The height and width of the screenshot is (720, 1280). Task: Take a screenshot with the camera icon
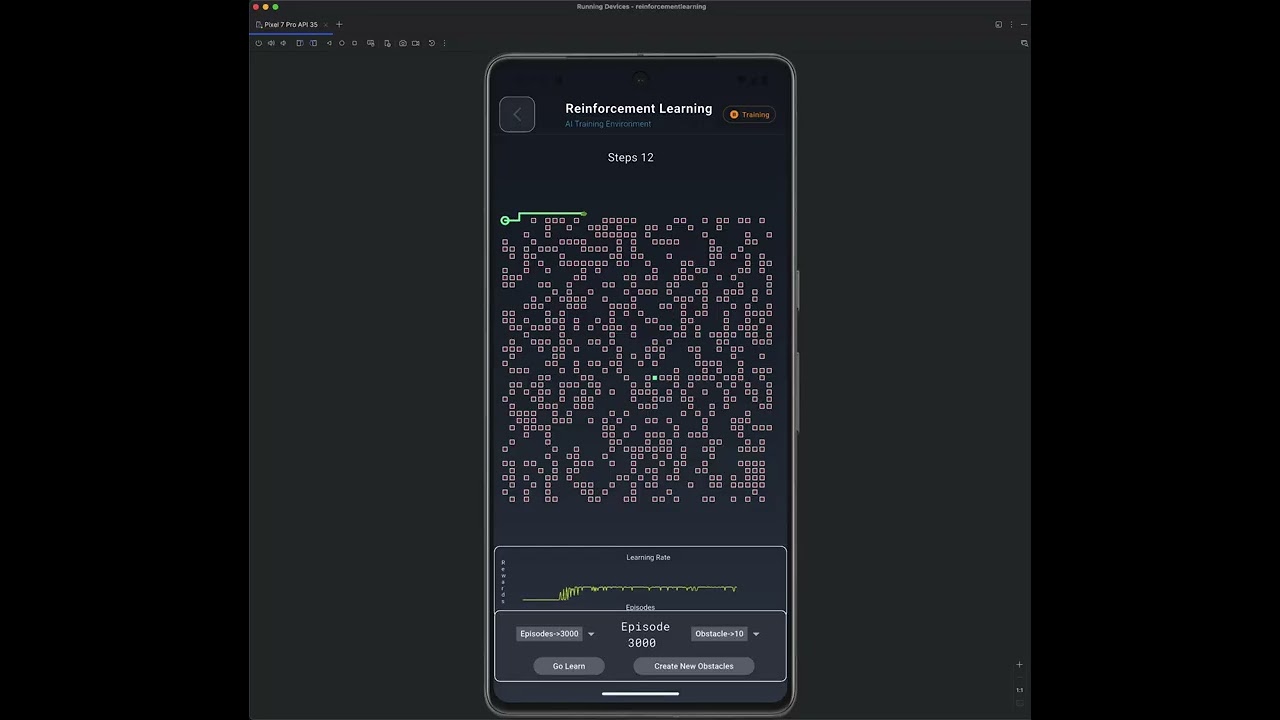pos(403,43)
